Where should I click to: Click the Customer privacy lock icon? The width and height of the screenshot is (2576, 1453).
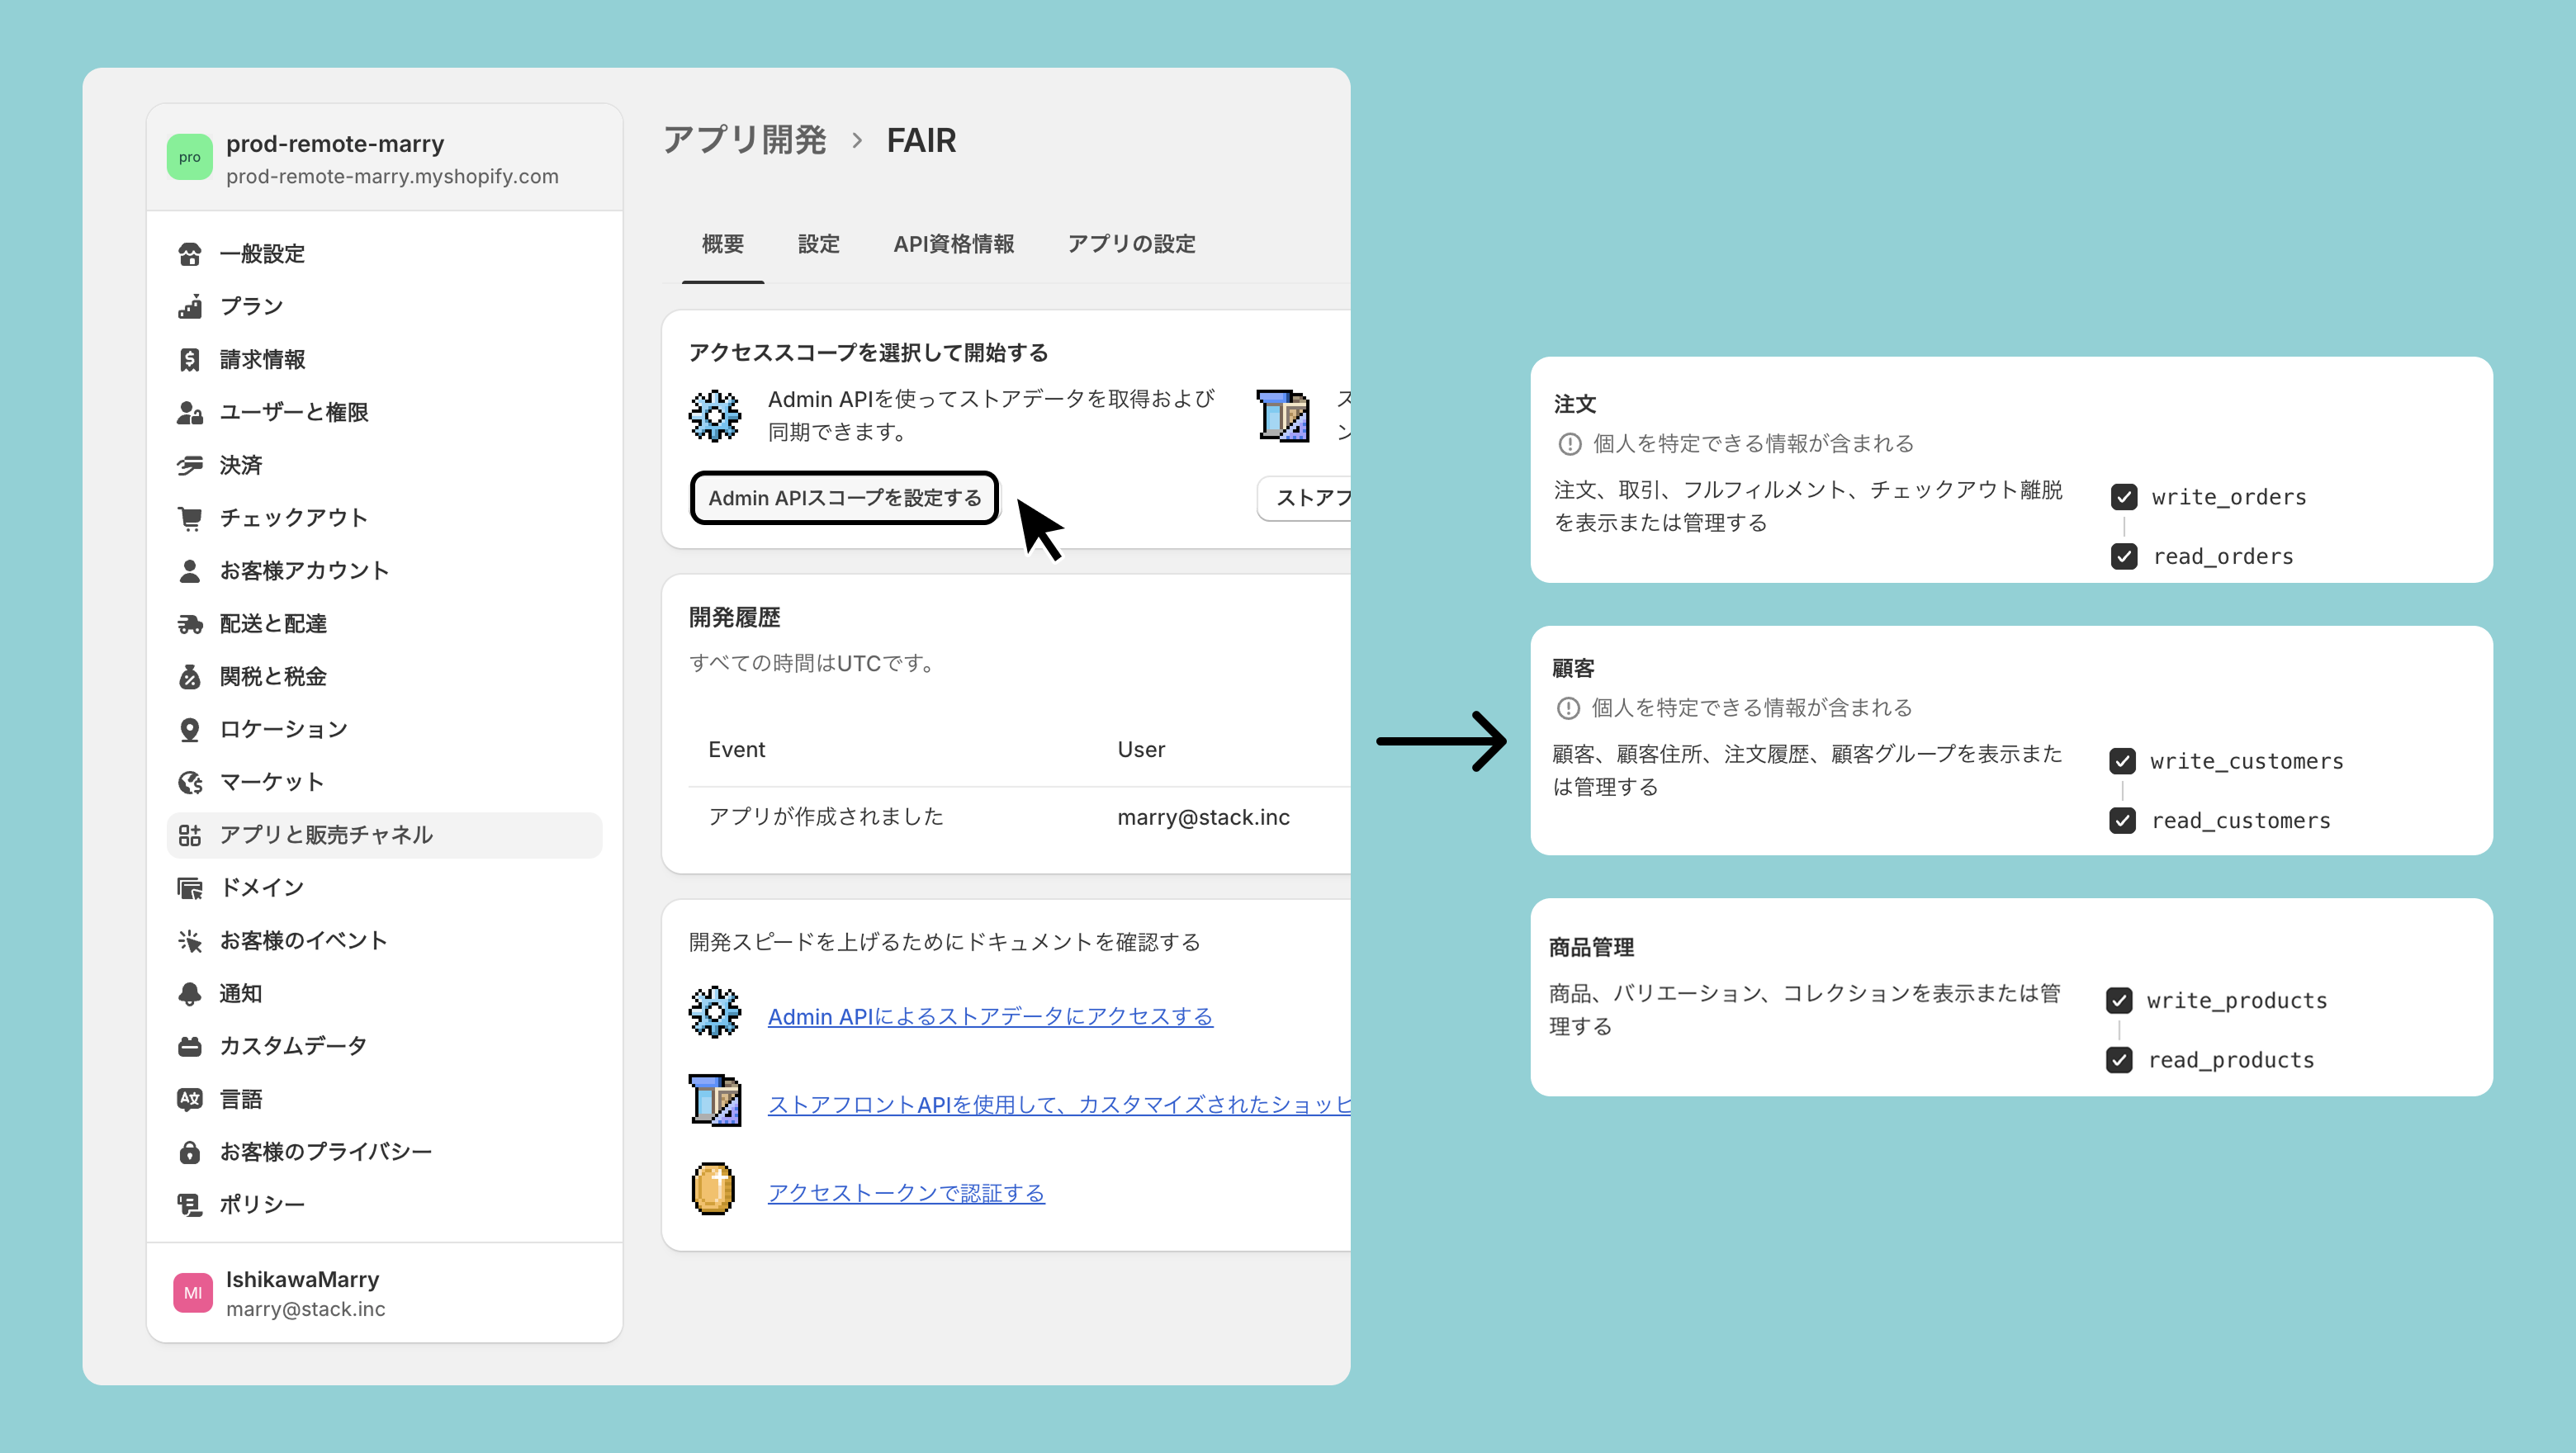tap(189, 1152)
